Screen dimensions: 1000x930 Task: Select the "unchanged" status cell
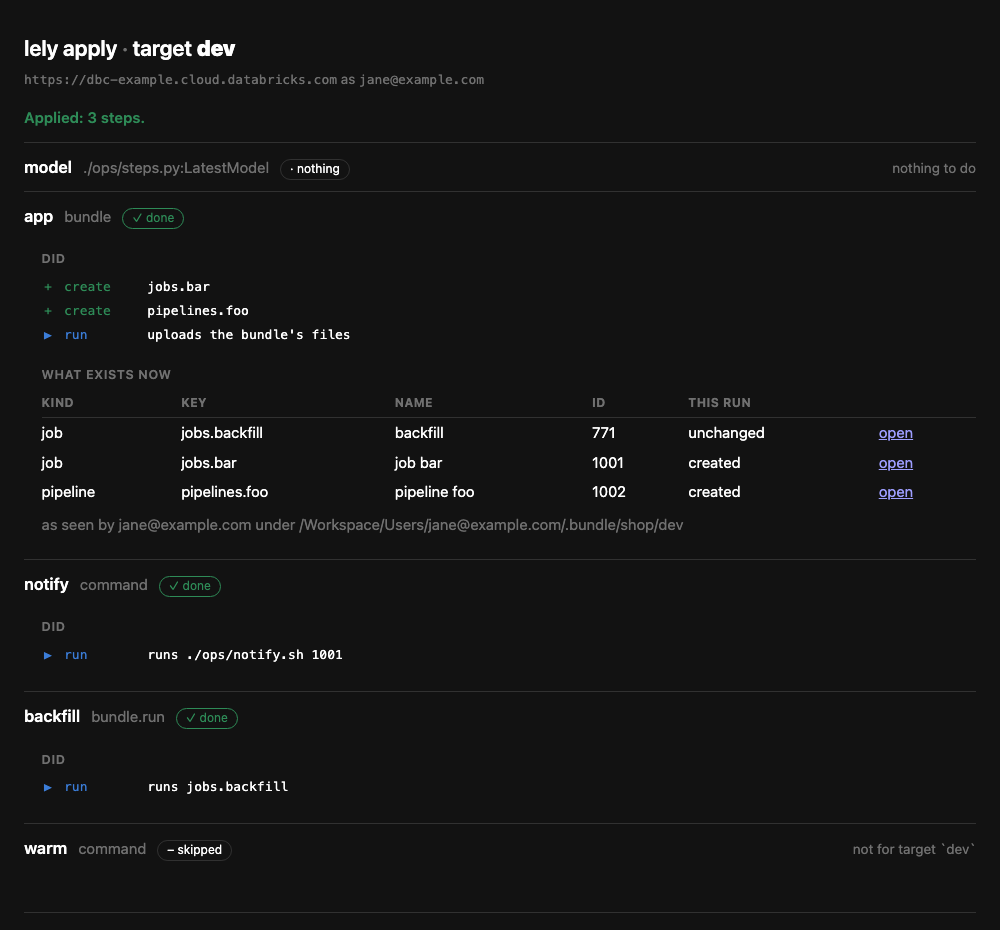[x=726, y=433]
